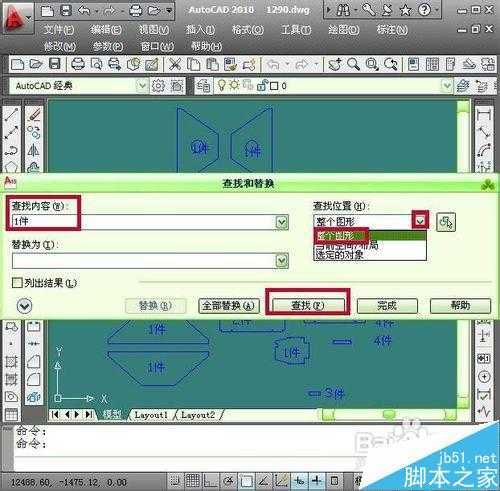Open the Help question mark dropdown arrow
This screenshot has height=491, width=500.
436,10
